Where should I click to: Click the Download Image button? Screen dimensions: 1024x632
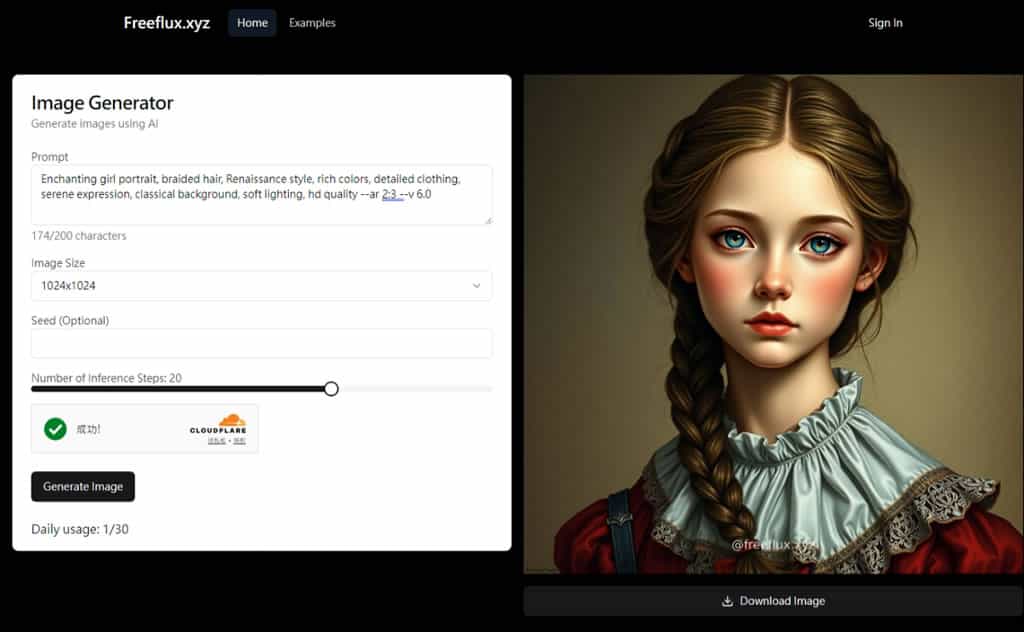pyautogui.click(x=773, y=601)
